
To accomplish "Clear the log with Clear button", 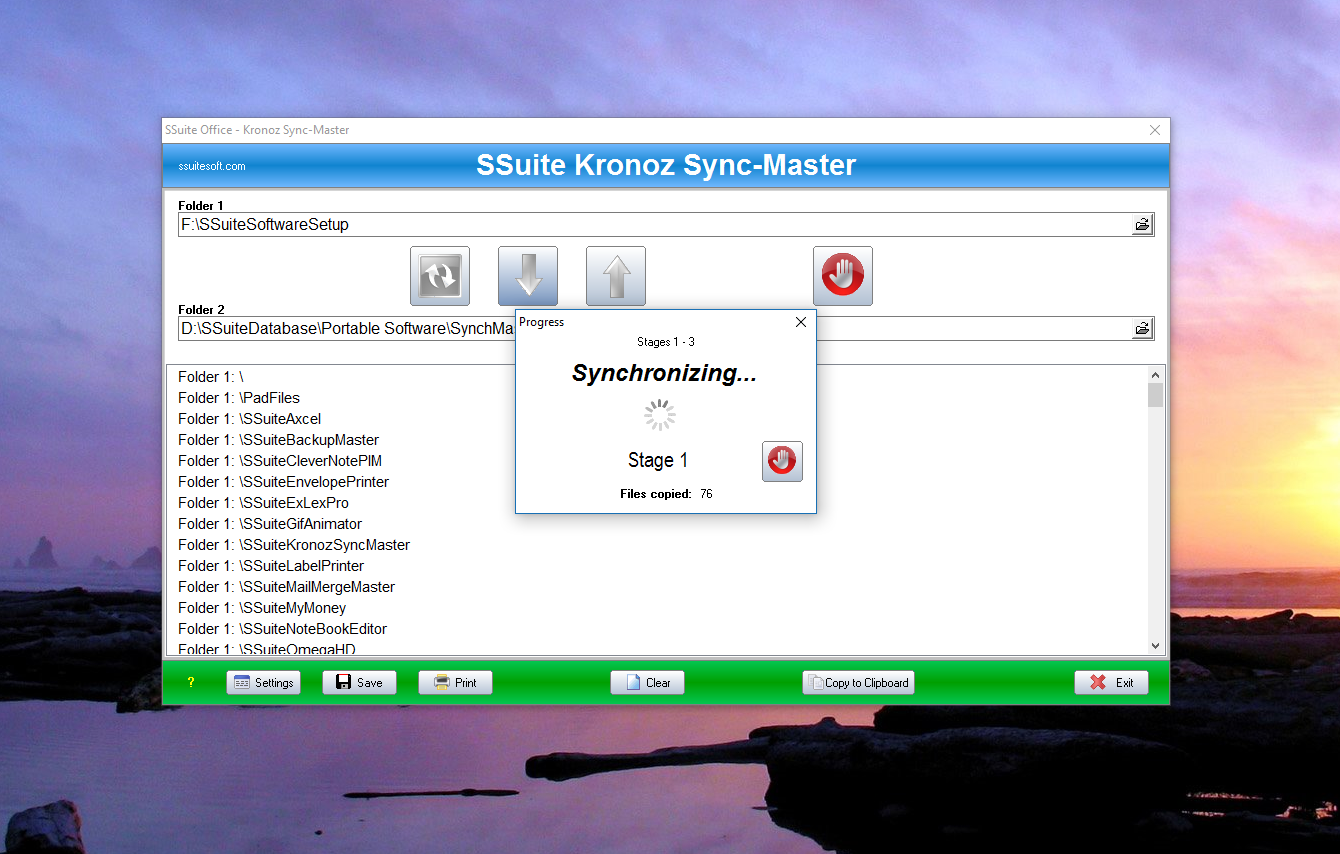I will tap(647, 683).
